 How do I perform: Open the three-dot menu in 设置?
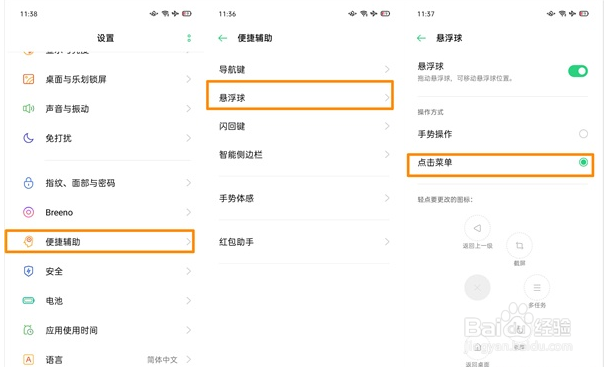click(189, 38)
